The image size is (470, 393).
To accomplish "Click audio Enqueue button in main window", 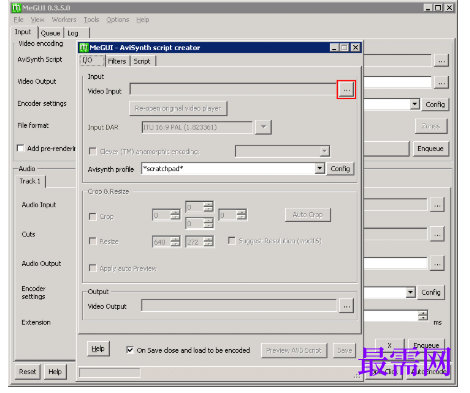I will point(426,345).
